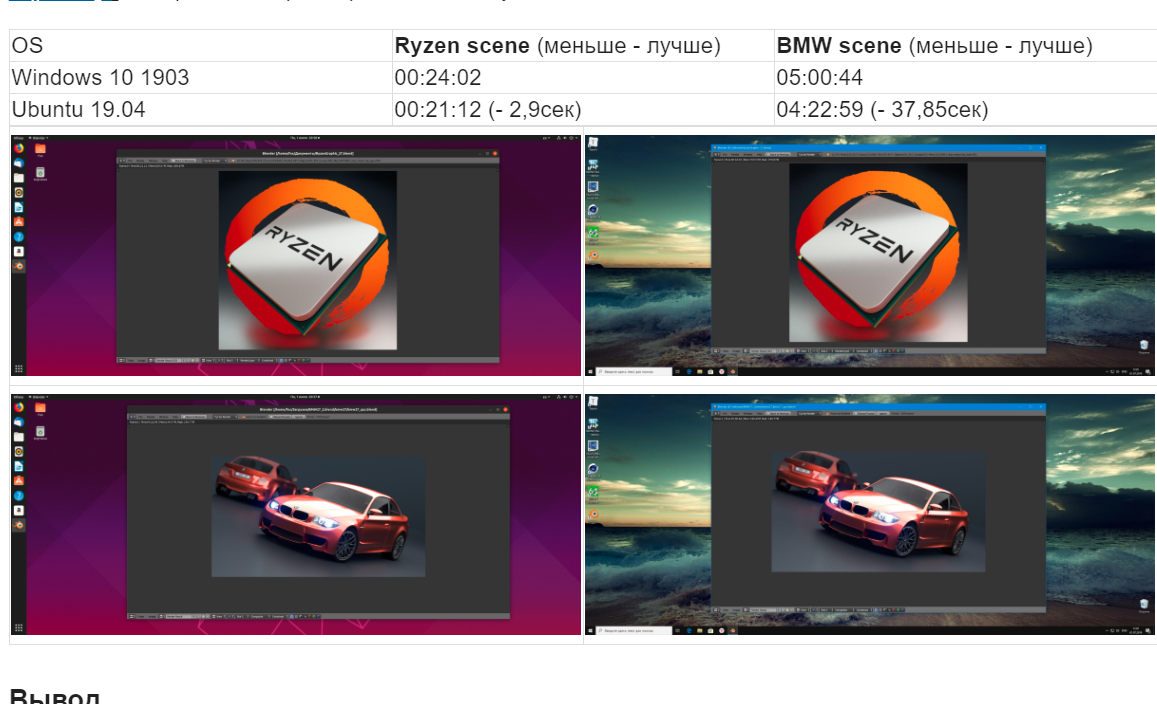The width and height of the screenshot is (1157, 704).
Task: Click taskbar search box in Windows BMW screenshot
Action: coord(634,631)
